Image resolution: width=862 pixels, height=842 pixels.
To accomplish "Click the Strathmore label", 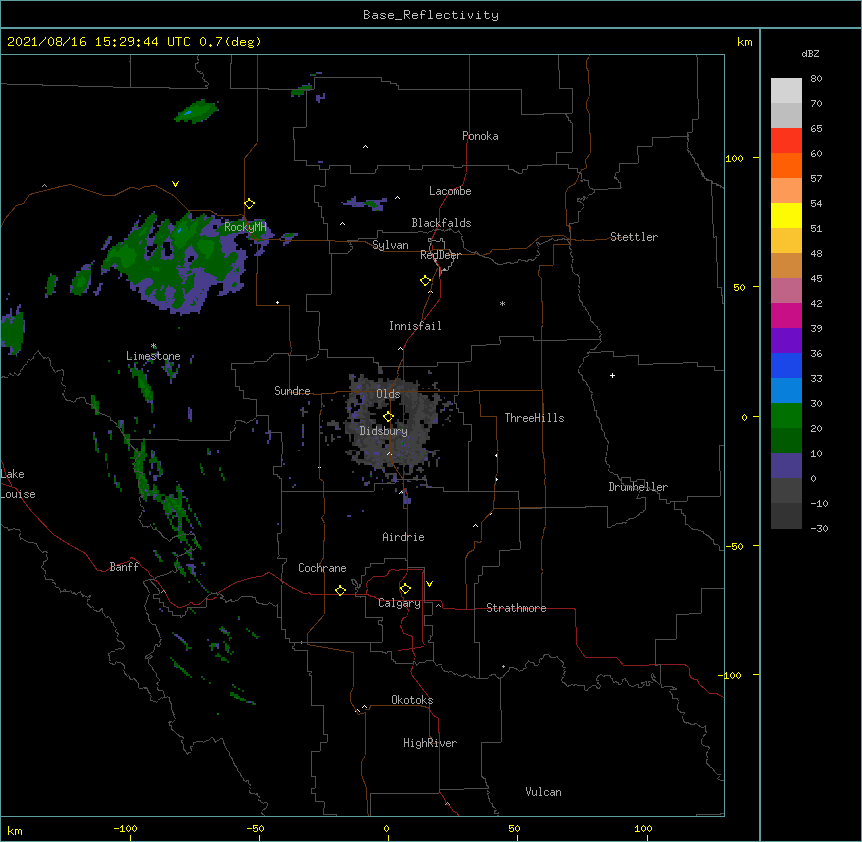I will click(x=516, y=608).
